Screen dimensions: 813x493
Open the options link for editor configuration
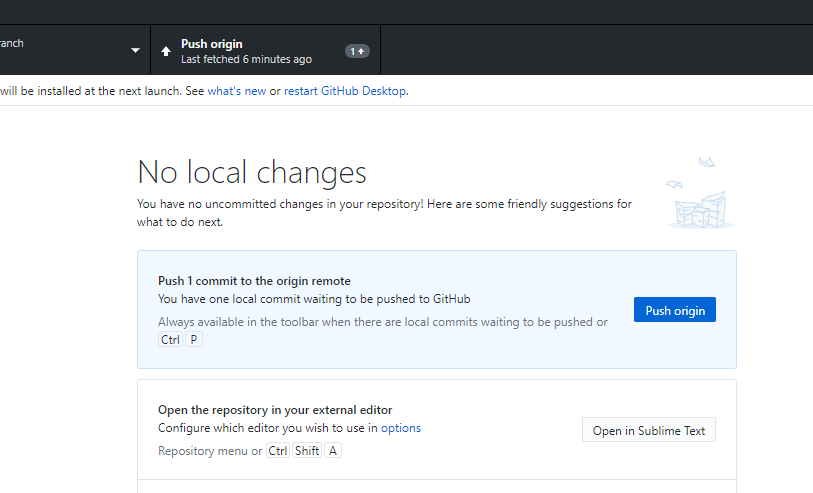click(401, 428)
